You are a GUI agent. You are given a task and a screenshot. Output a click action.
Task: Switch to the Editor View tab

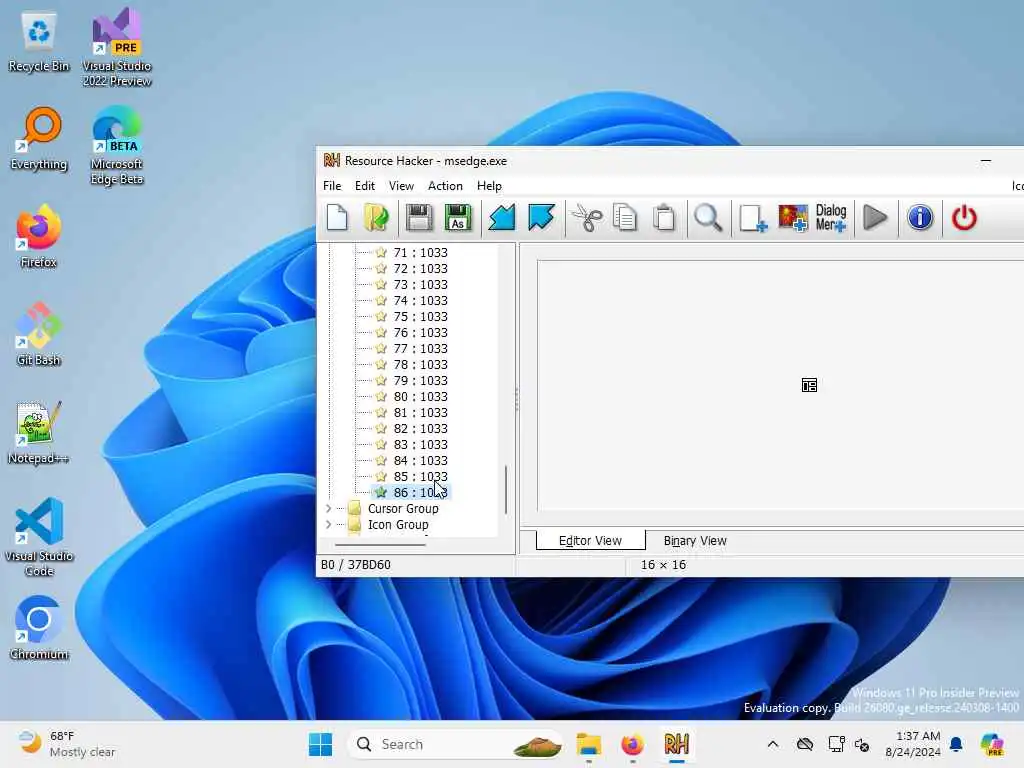click(590, 540)
